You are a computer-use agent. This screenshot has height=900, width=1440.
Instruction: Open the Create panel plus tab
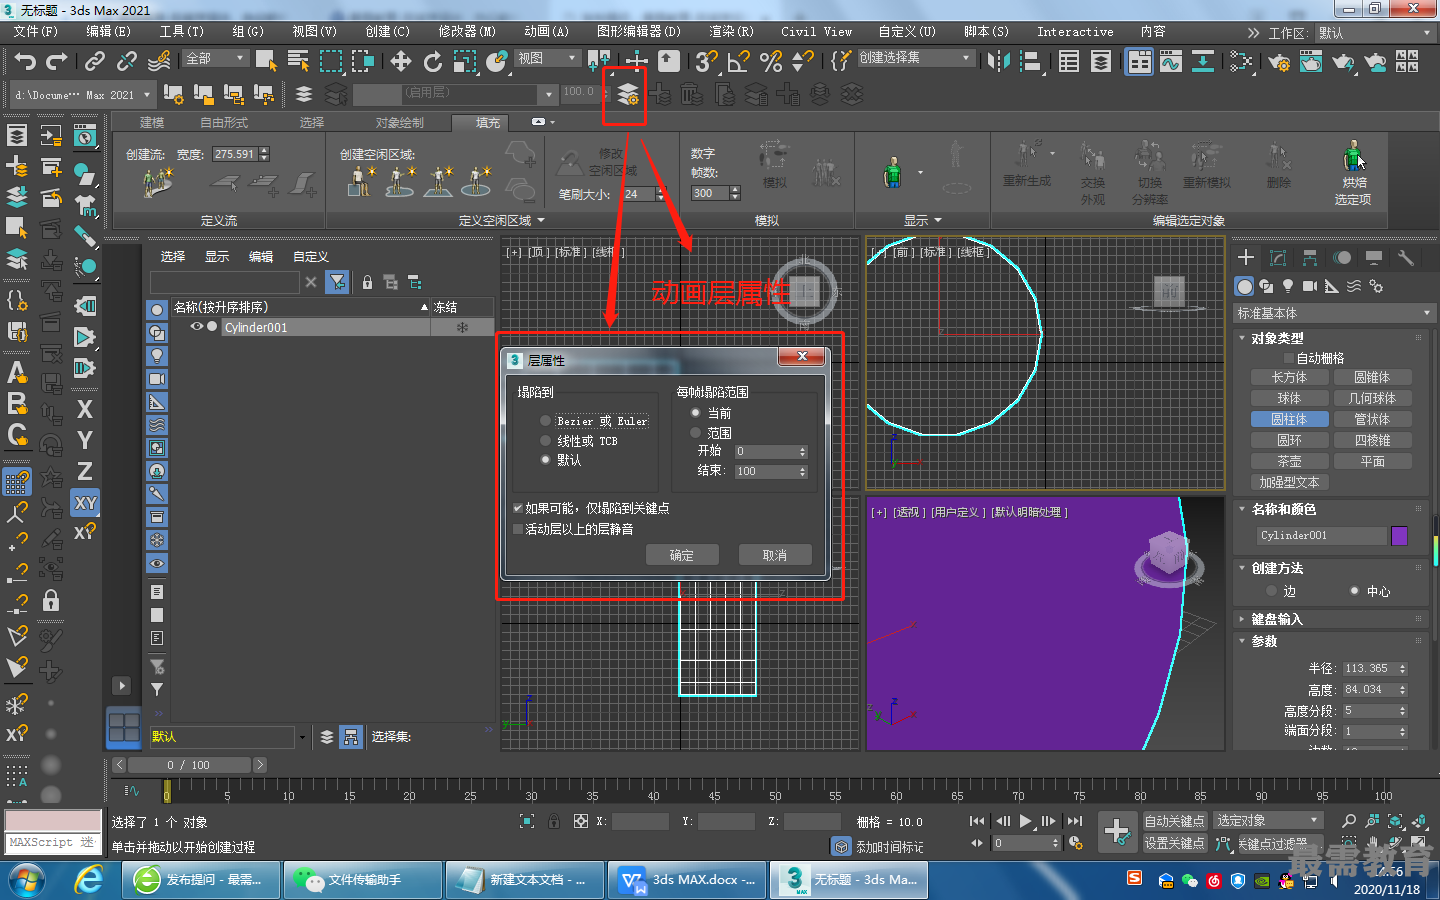pyautogui.click(x=1246, y=257)
